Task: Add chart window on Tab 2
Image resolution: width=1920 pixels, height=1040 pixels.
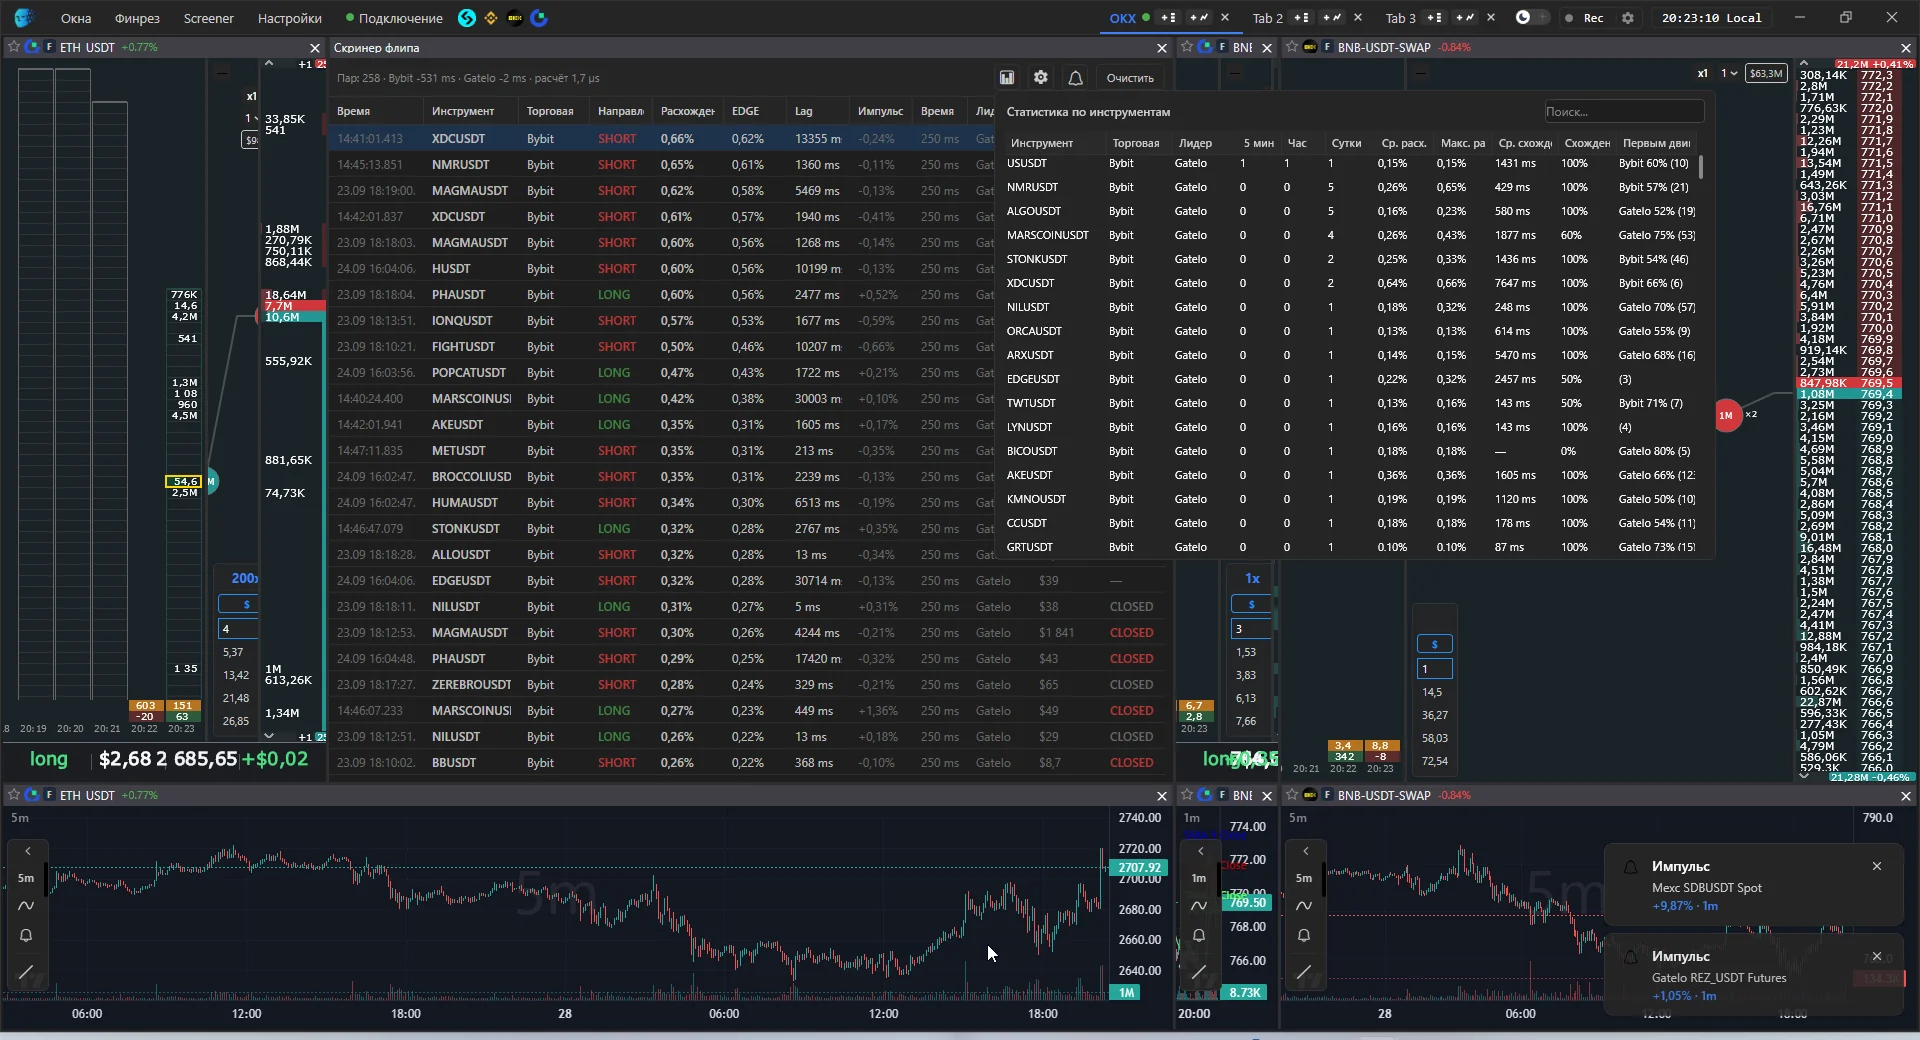Action: (1332, 18)
